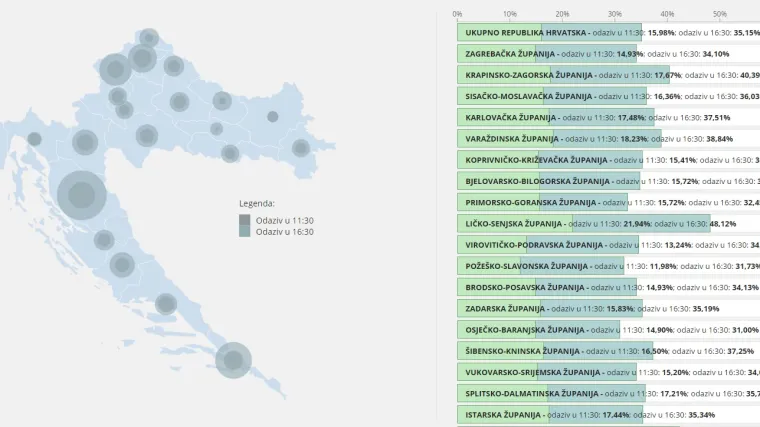Image resolution: width=760 pixels, height=427 pixels.
Task: Select the Istarska županija bar
Action: (550, 415)
